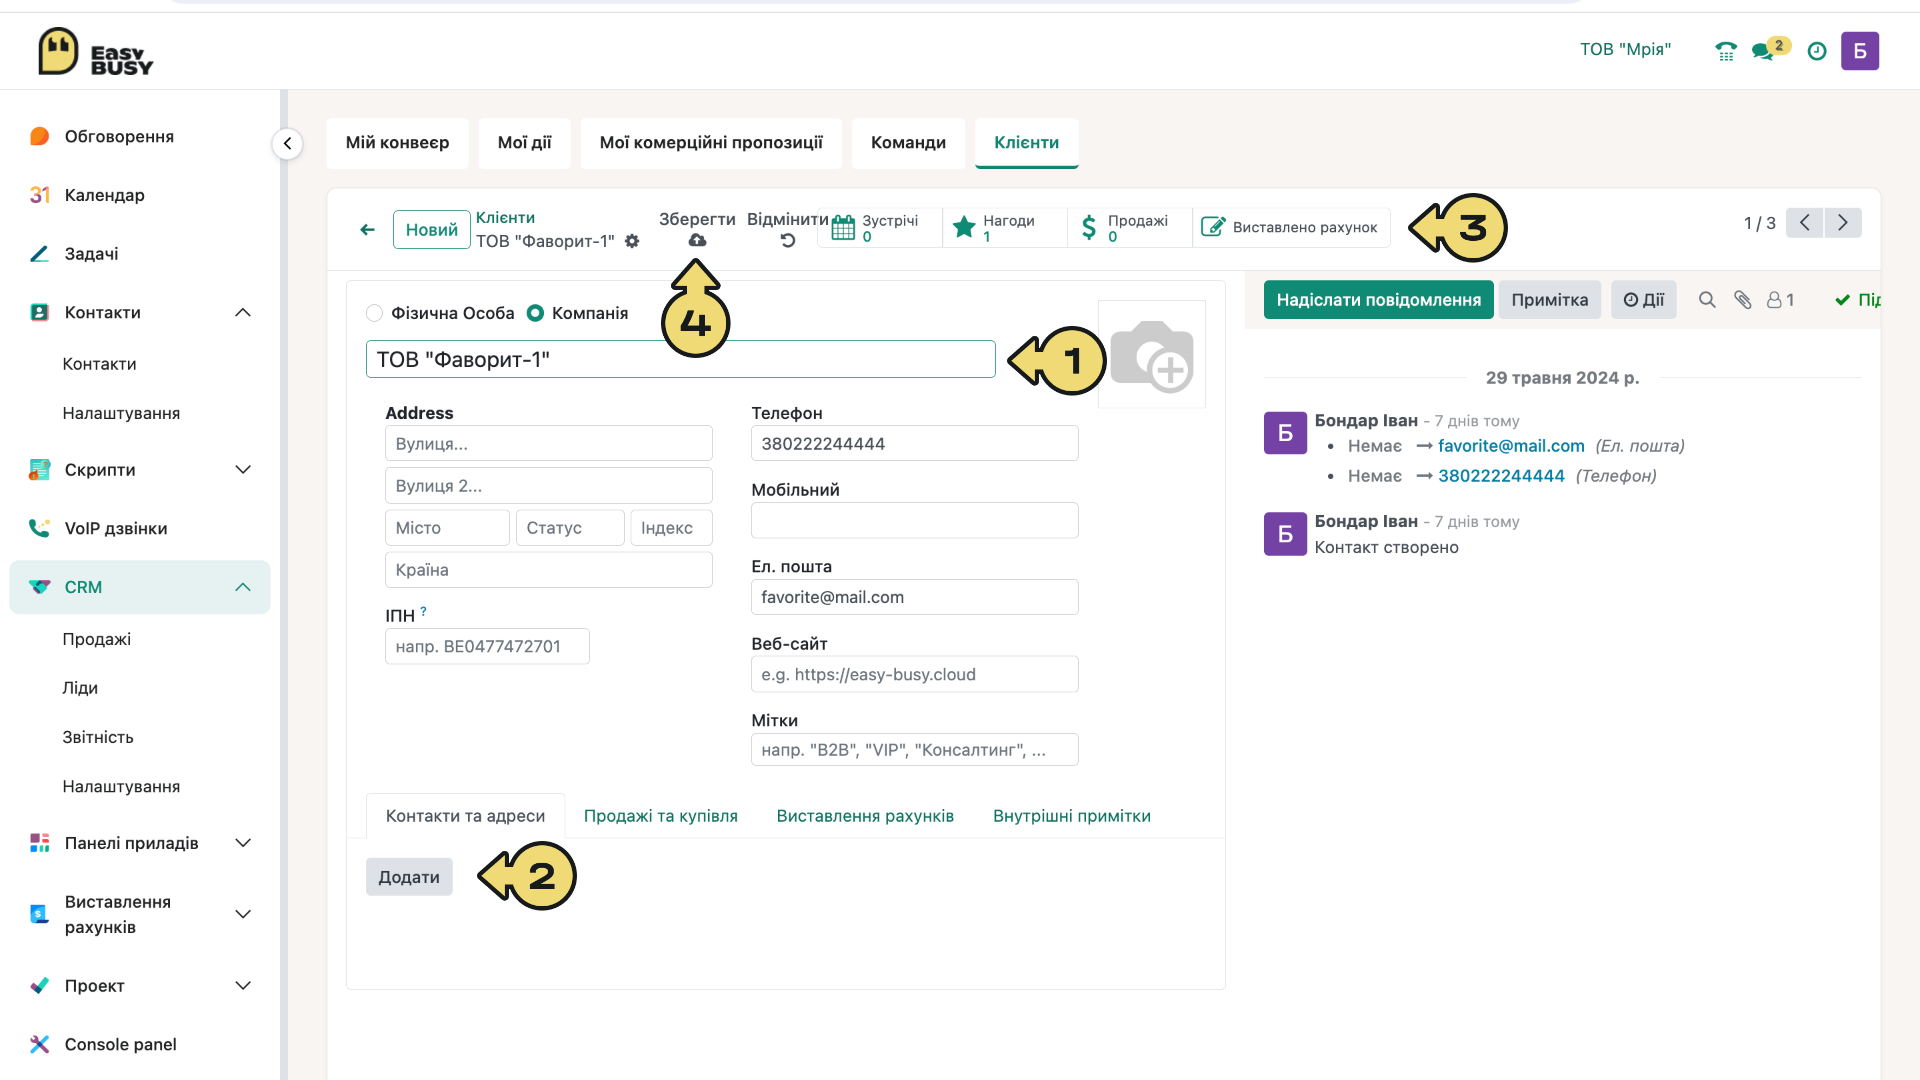The width and height of the screenshot is (1920, 1080).
Task: Select the Компанія radio button
Action: click(x=535, y=313)
